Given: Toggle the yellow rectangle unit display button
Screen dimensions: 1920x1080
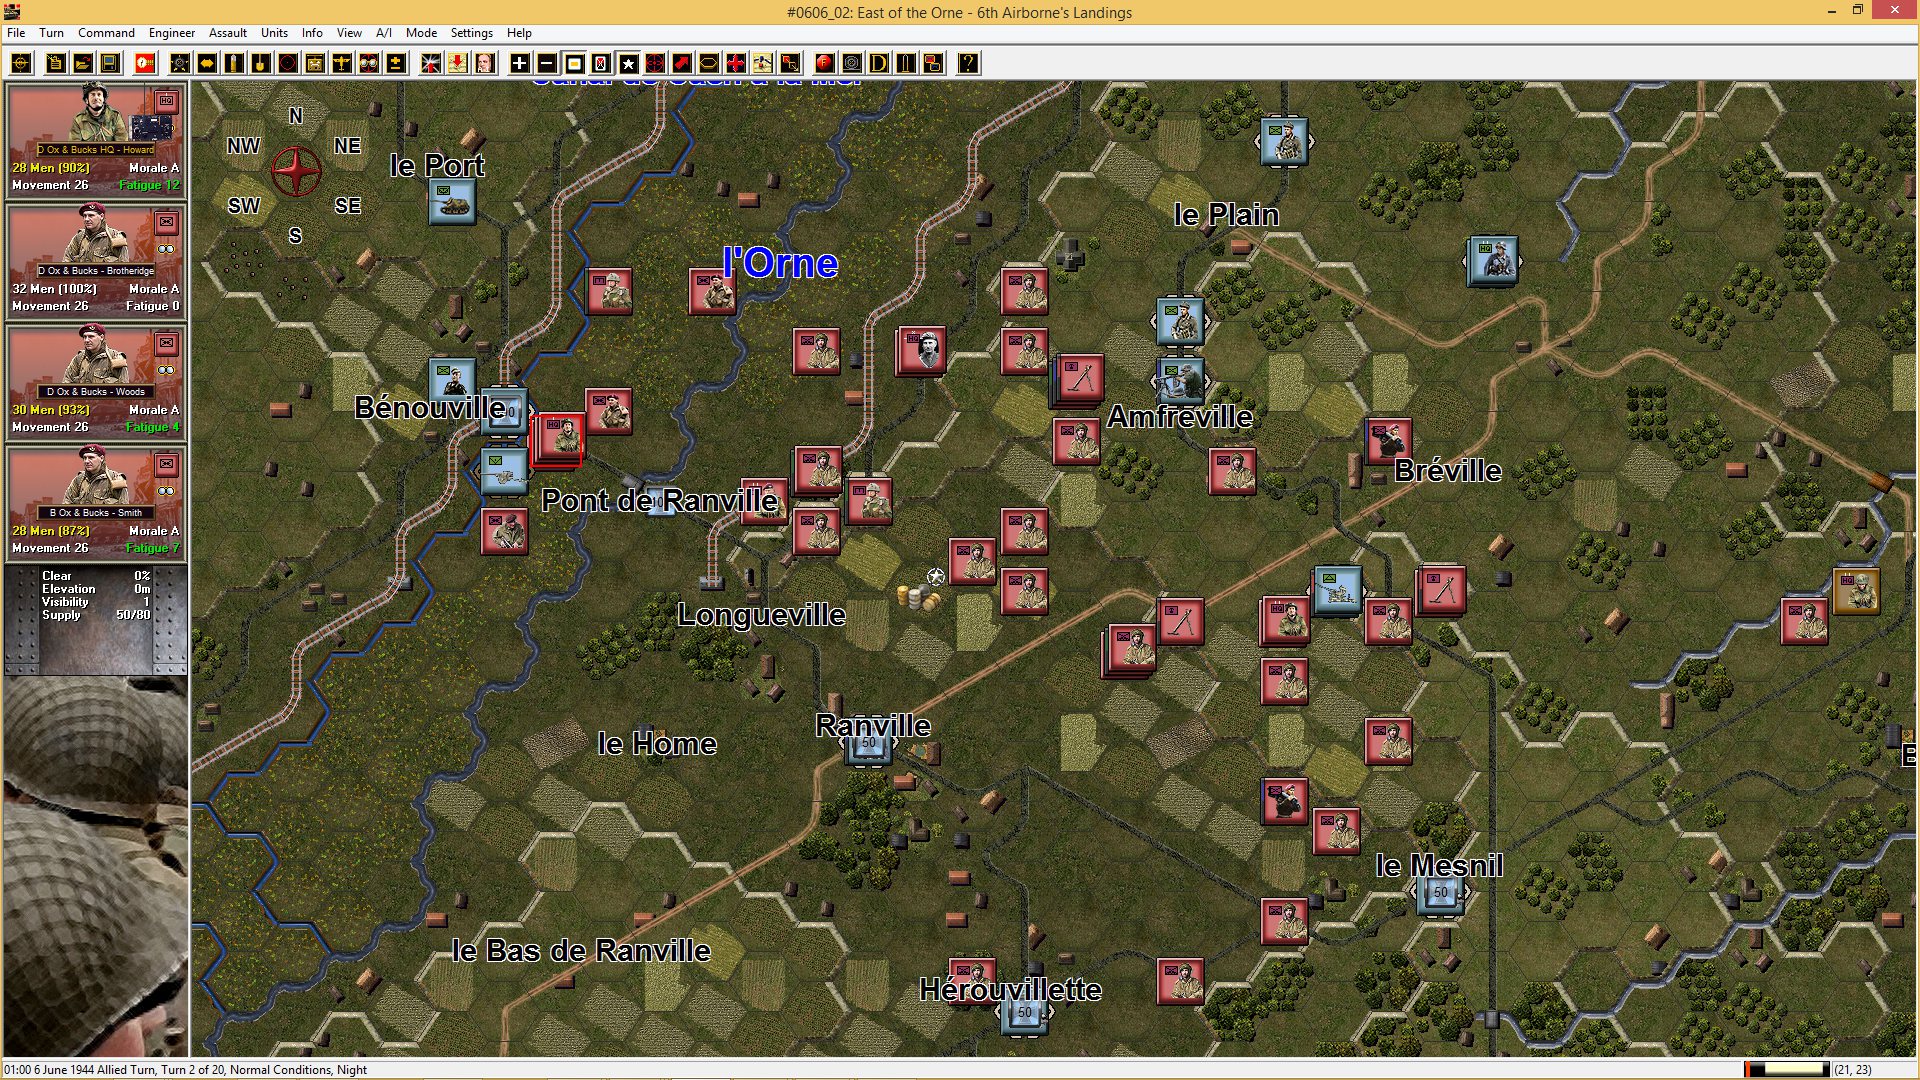Looking at the screenshot, I should tap(574, 63).
